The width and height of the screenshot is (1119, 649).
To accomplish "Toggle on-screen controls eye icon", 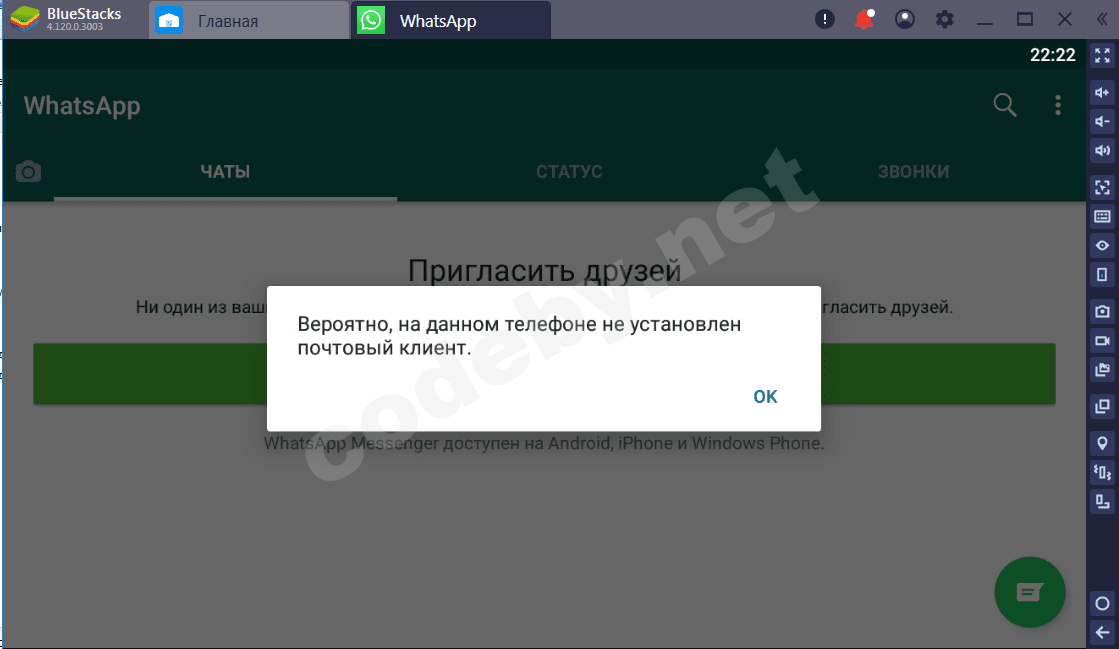I will point(1103,246).
